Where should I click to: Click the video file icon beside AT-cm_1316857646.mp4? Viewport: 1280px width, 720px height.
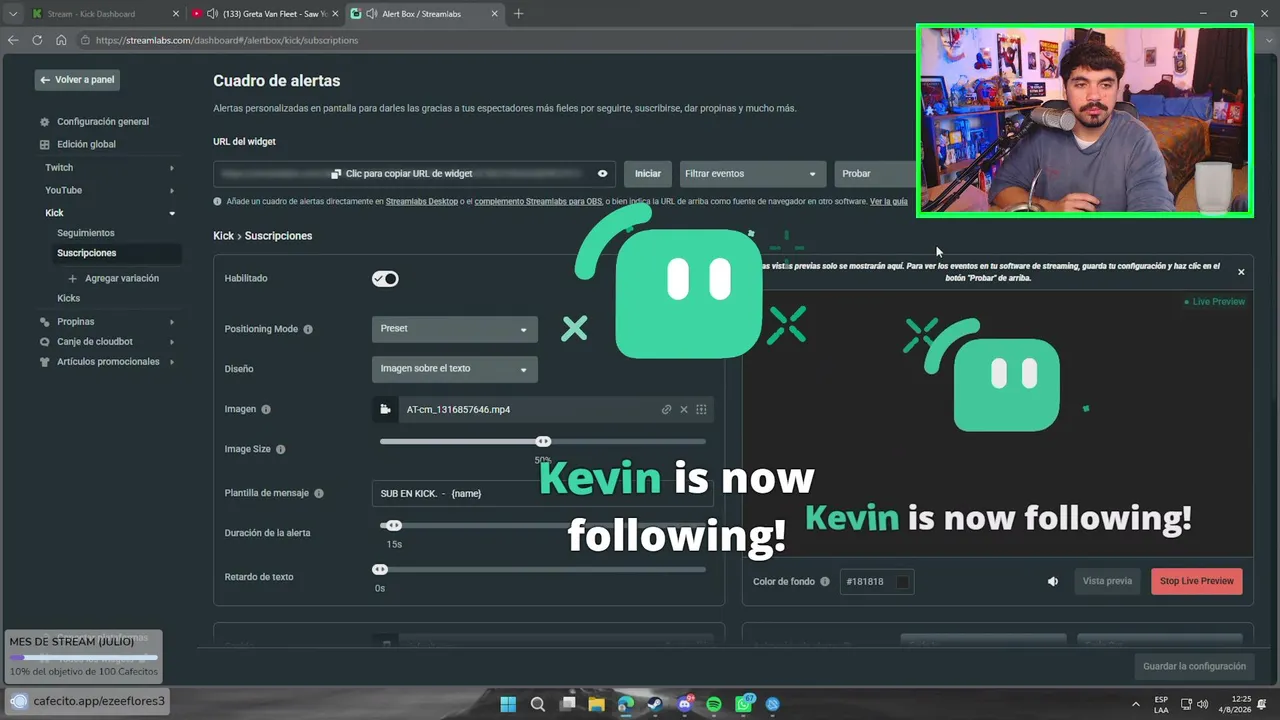click(385, 409)
